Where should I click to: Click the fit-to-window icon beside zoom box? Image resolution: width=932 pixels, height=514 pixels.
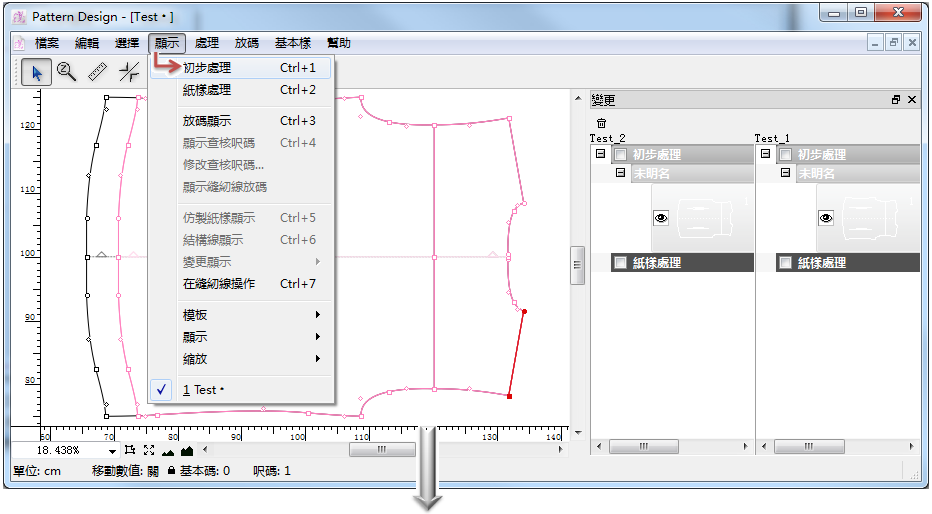point(149,451)
